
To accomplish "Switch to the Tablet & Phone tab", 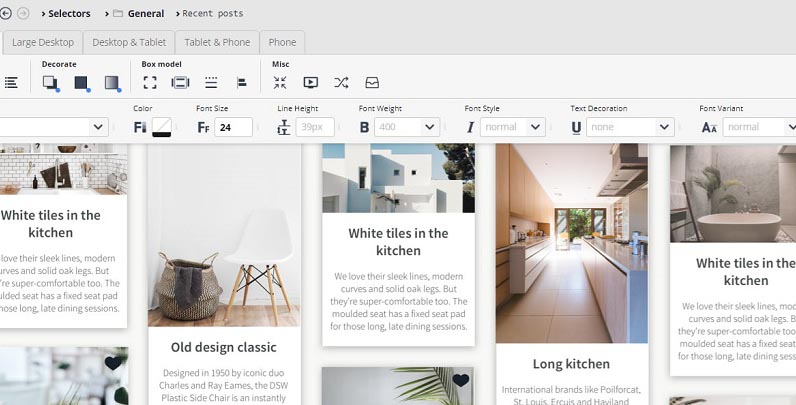I will pyautogui.click(x=217, y=42).
